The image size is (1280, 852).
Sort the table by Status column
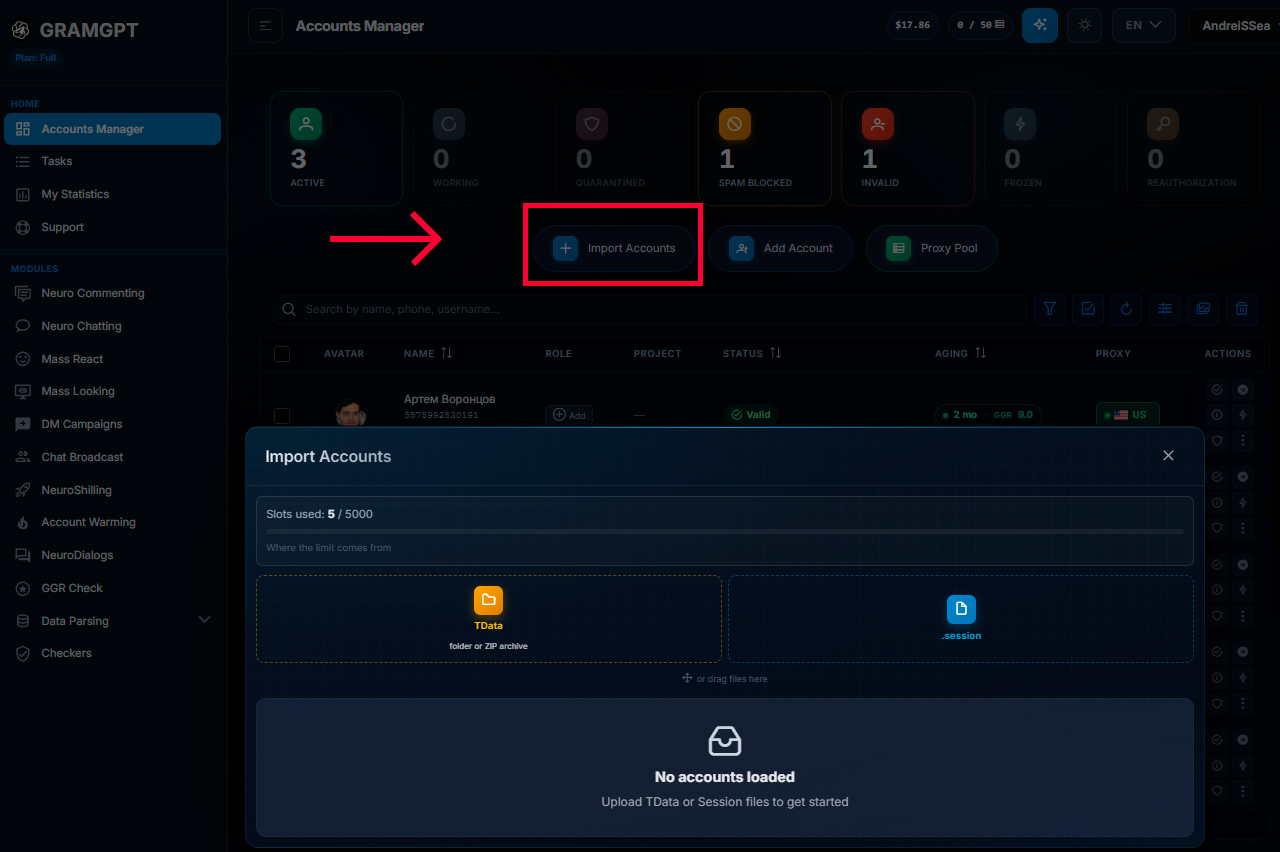click(x=752, y=353)
